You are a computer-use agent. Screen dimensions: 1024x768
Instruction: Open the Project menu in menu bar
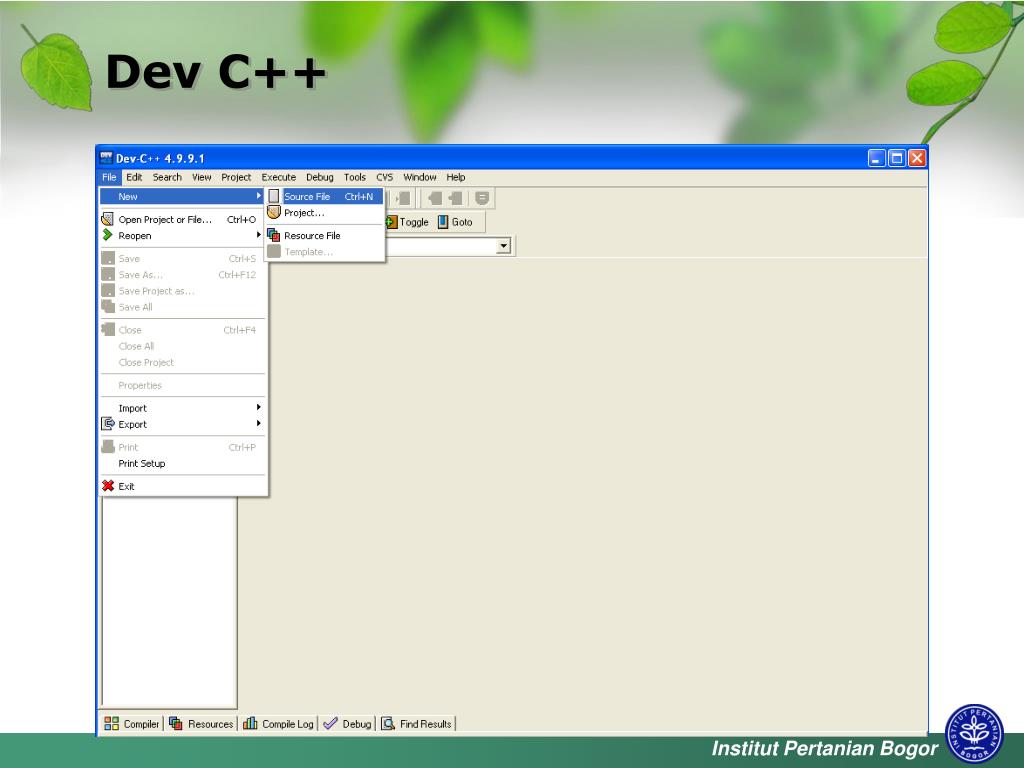(x=236, y=177)
